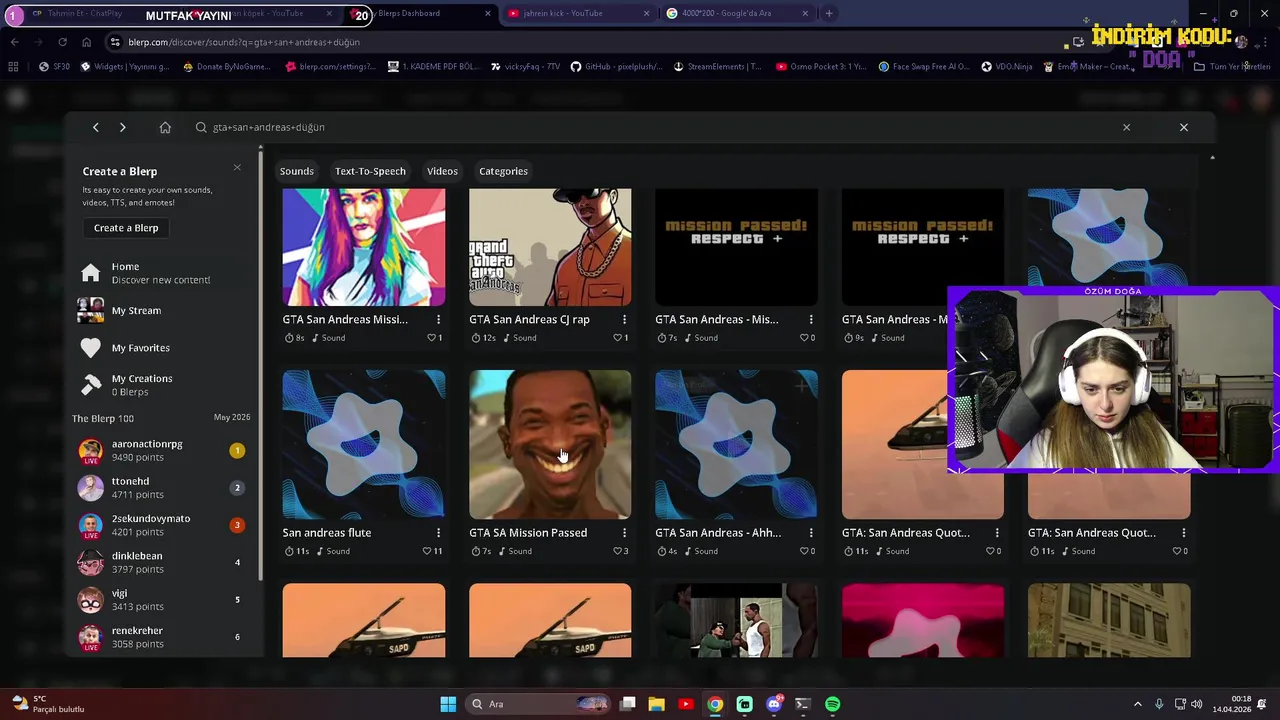Switch to the Categories tab
The height and width of the screenshot is (720, 1280).
[503, 171]
